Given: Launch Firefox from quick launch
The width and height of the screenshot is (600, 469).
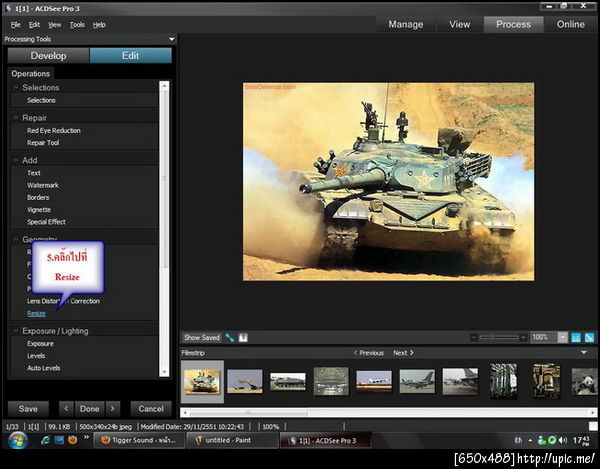Looking at the screenshot, I should click(x=72, y=440).
